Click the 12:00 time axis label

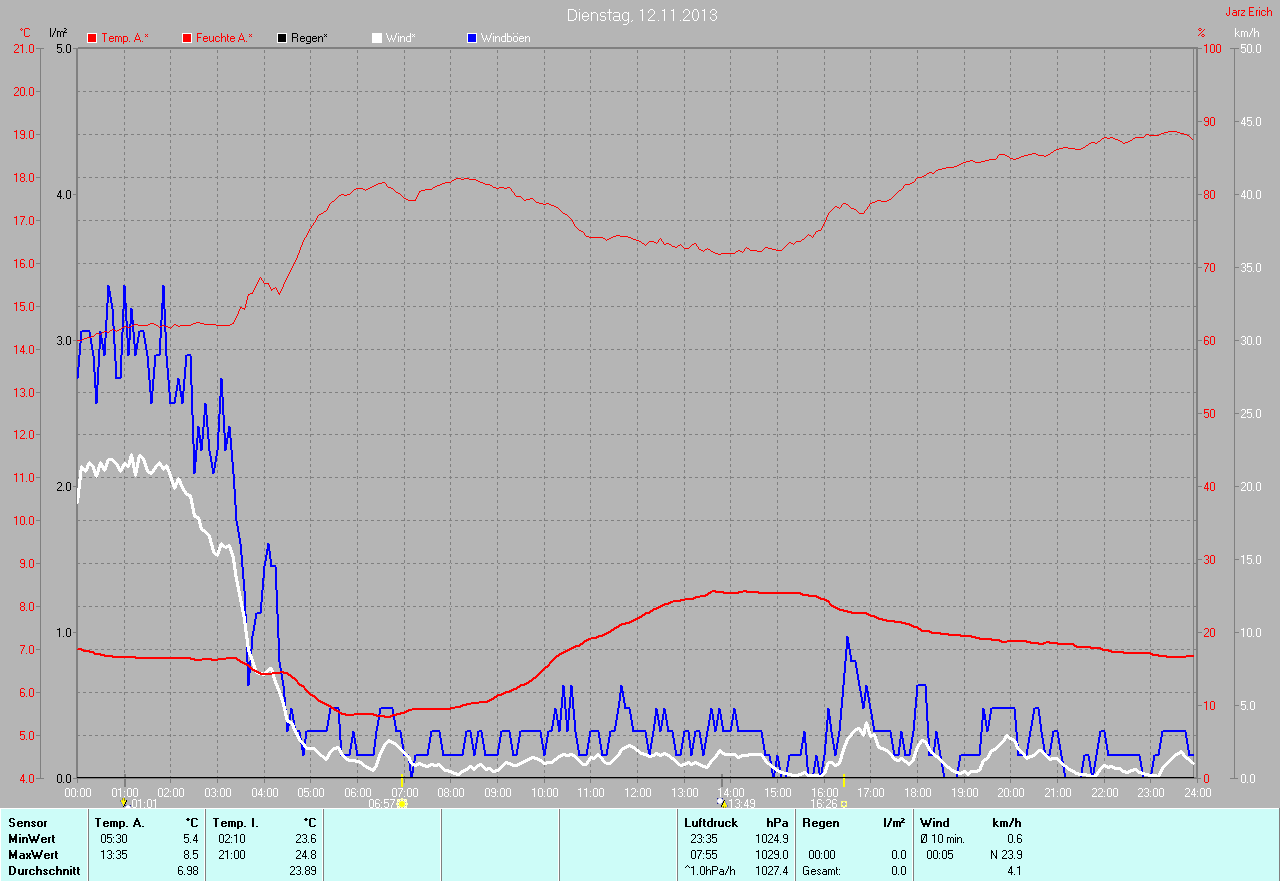pyautogui.click(x=637, y=792)
